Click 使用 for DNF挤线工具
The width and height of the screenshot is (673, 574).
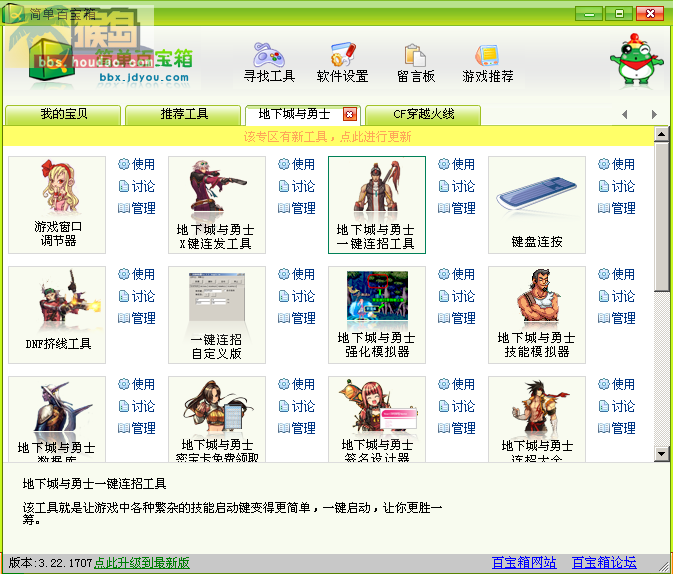click(x=136, y=274)
